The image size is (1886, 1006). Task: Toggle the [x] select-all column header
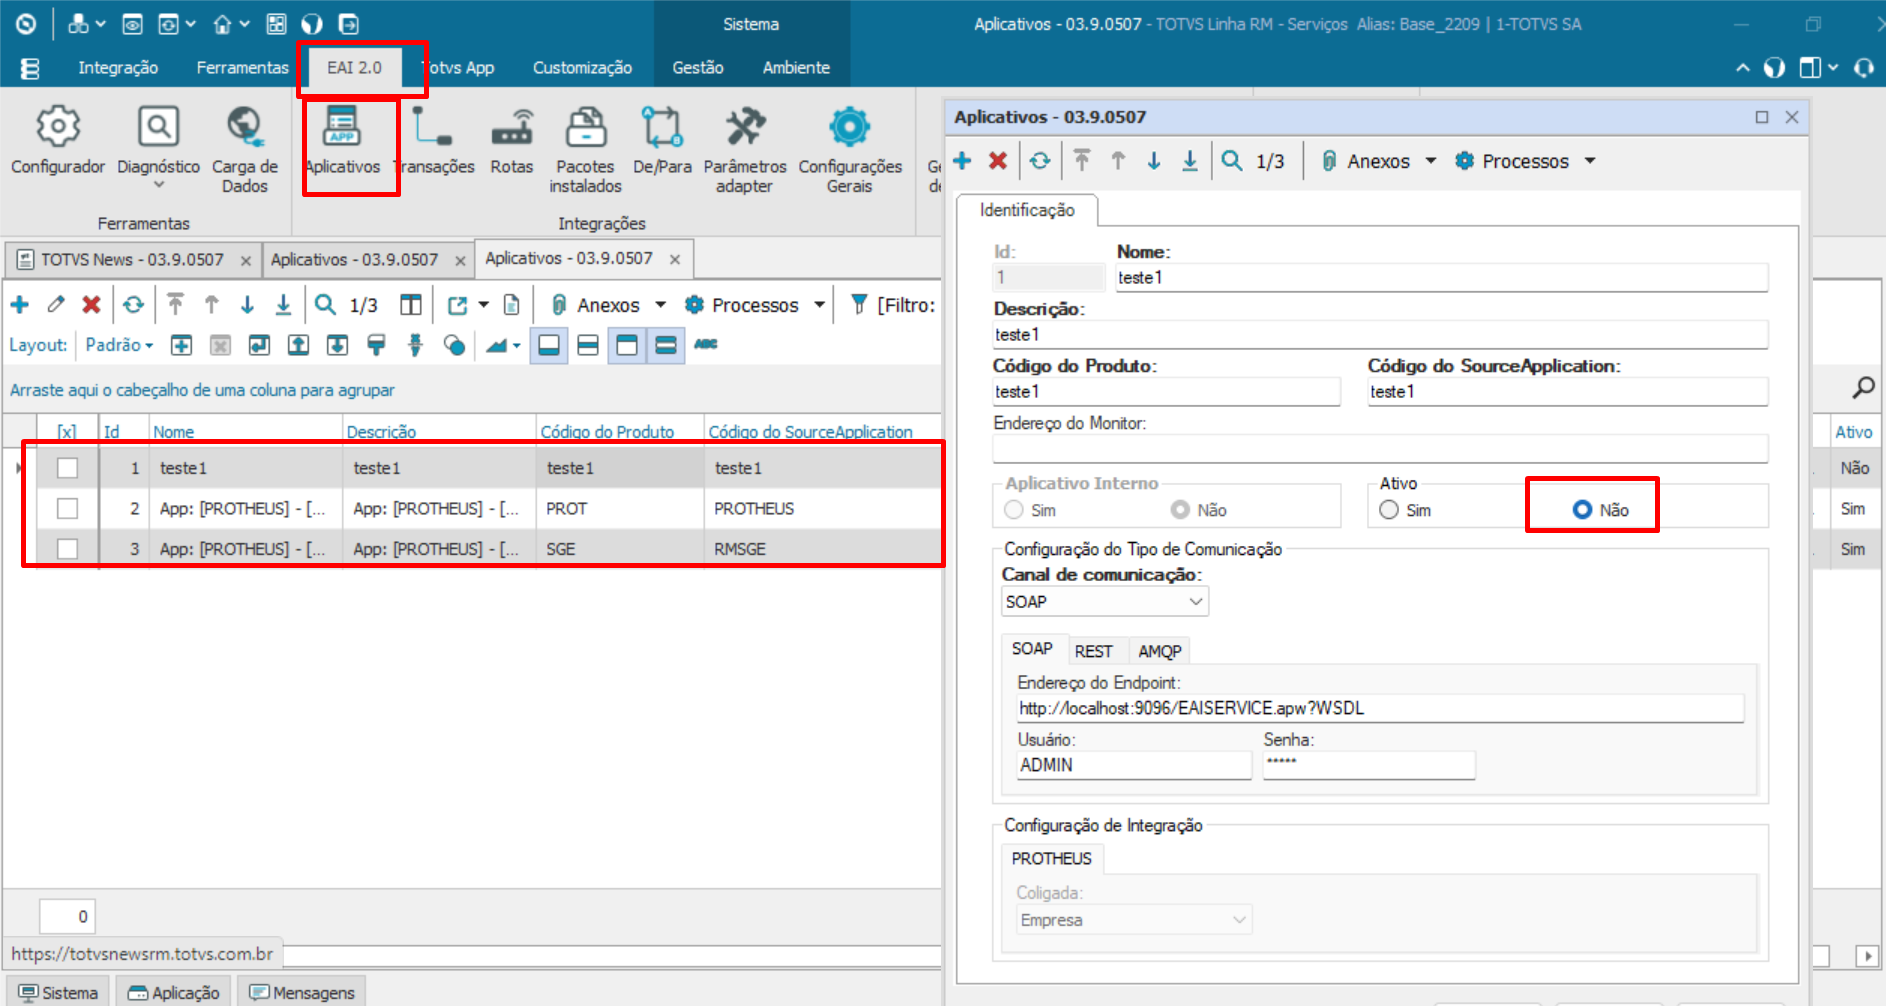(x=67, y=432)
